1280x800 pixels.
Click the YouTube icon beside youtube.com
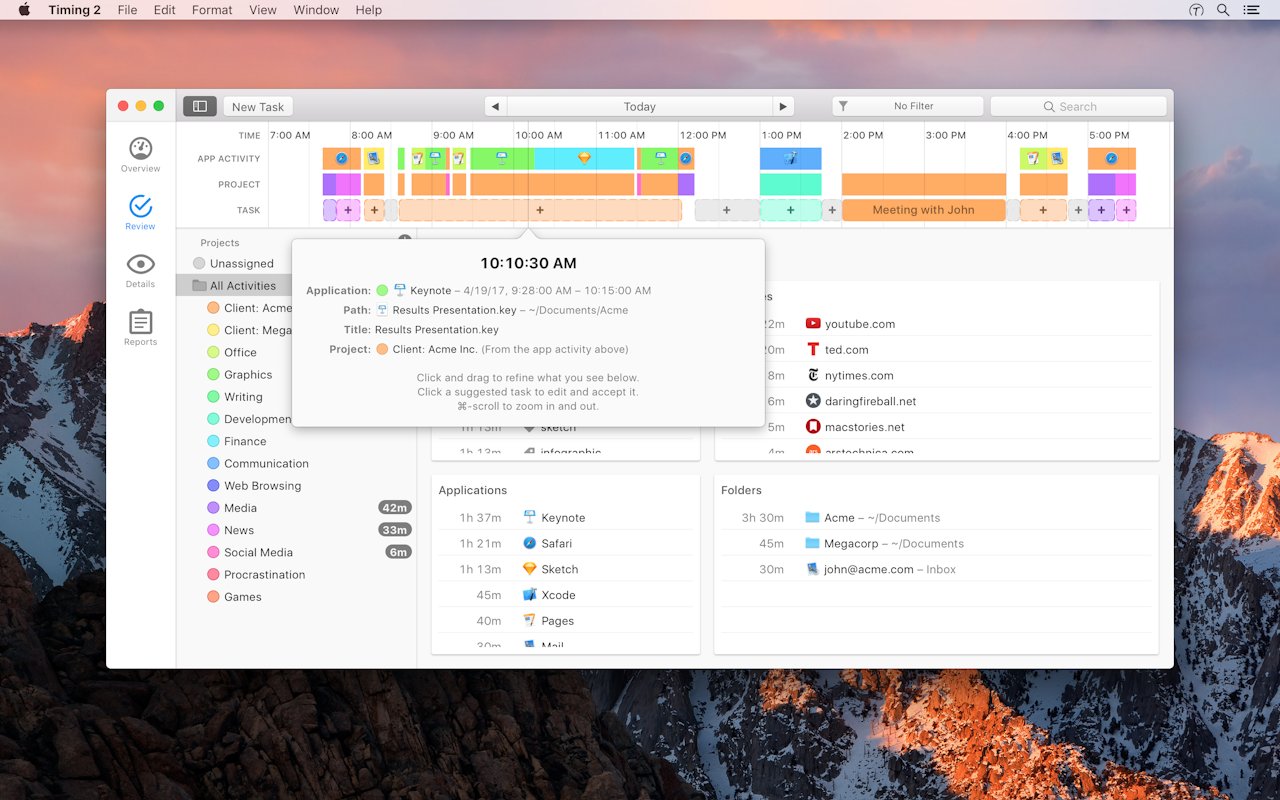tap(811, 323)
